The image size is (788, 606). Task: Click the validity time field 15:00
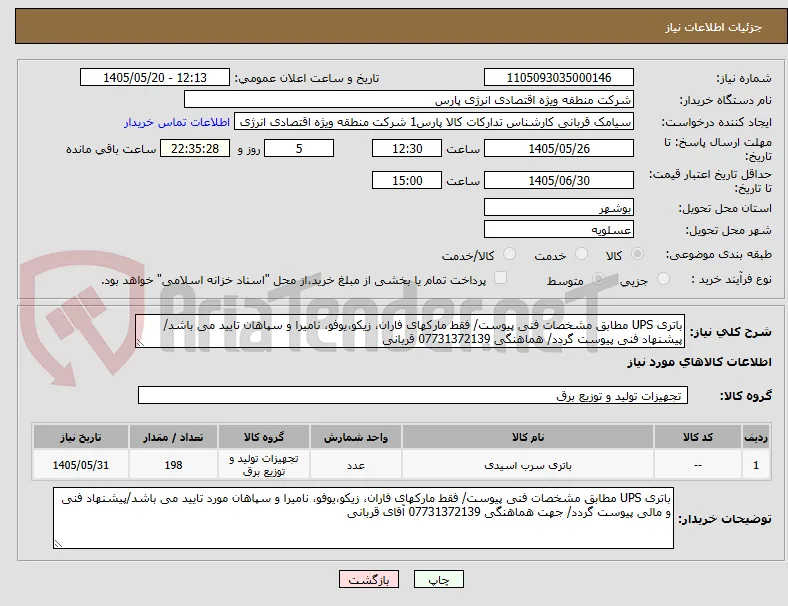pyautogui.click(x=407, y=180)
